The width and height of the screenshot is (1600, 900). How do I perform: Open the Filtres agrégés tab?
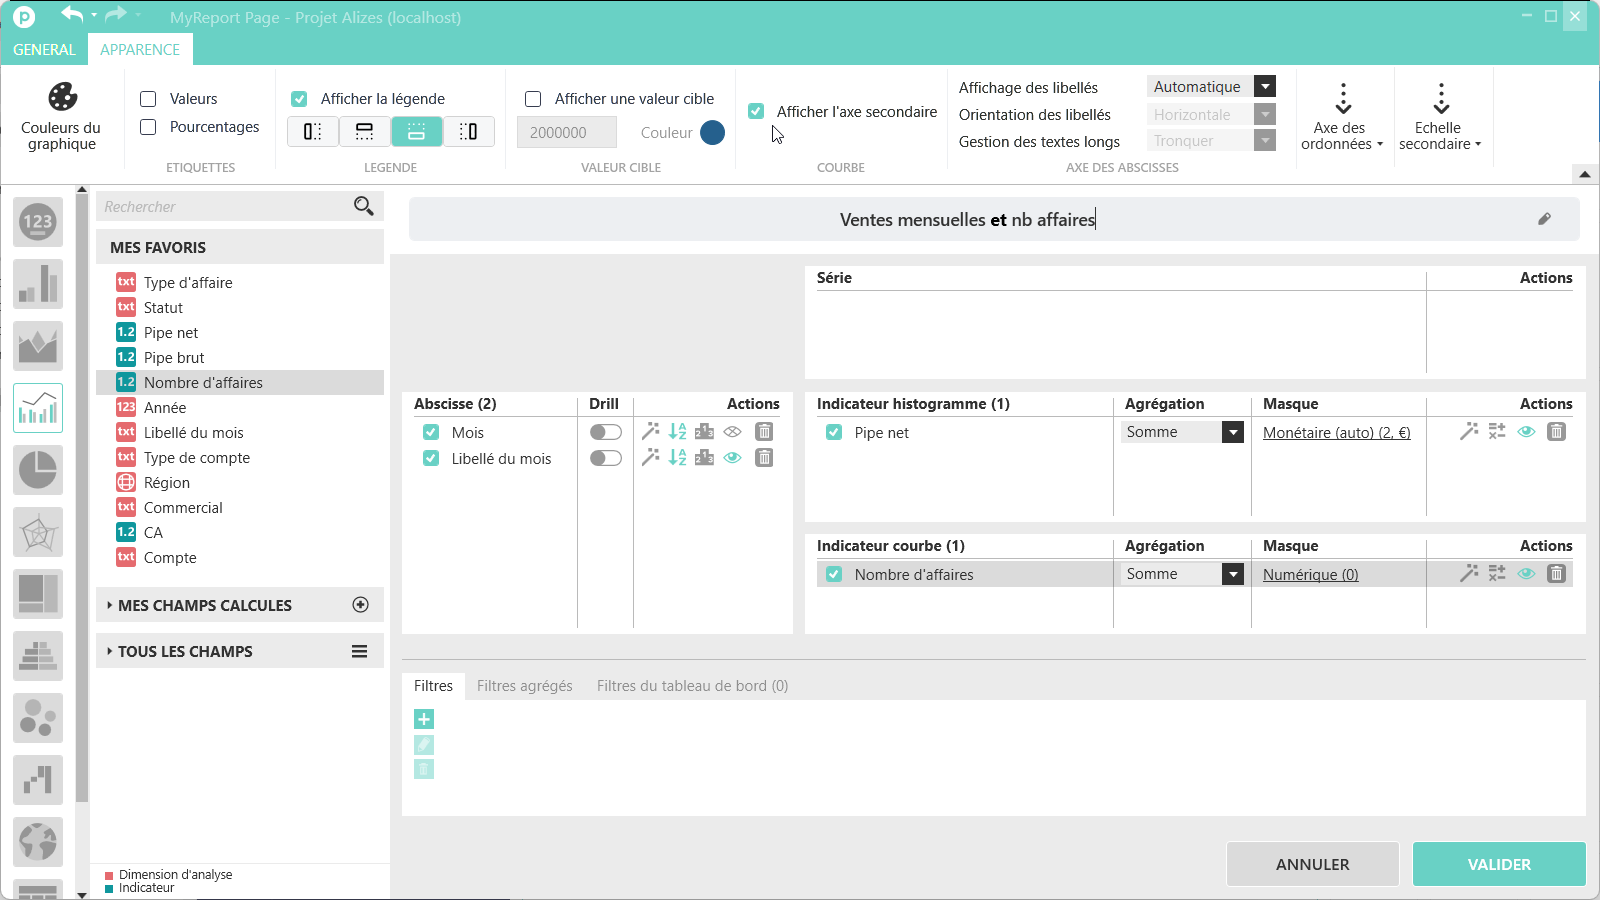click(524, 686)
